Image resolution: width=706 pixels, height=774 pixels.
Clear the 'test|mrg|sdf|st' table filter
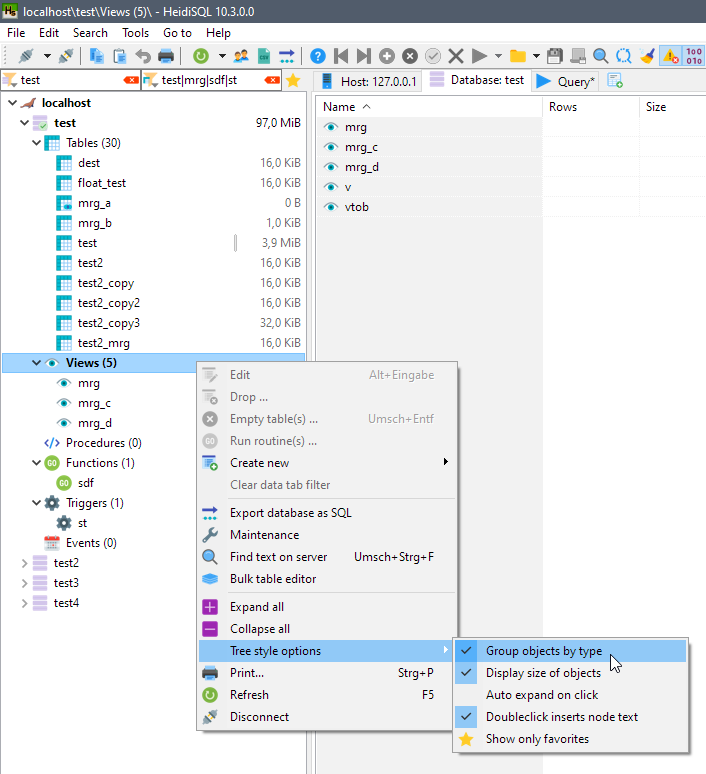[272, 80]
